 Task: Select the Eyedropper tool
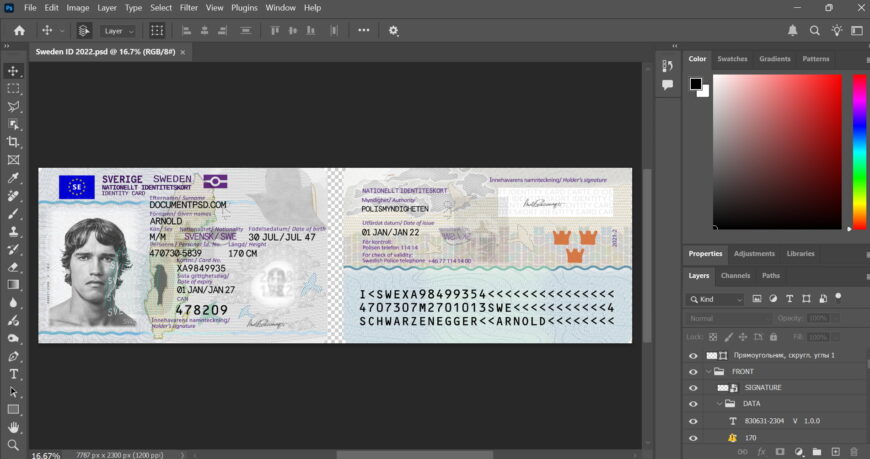click(x=13, y=178)
